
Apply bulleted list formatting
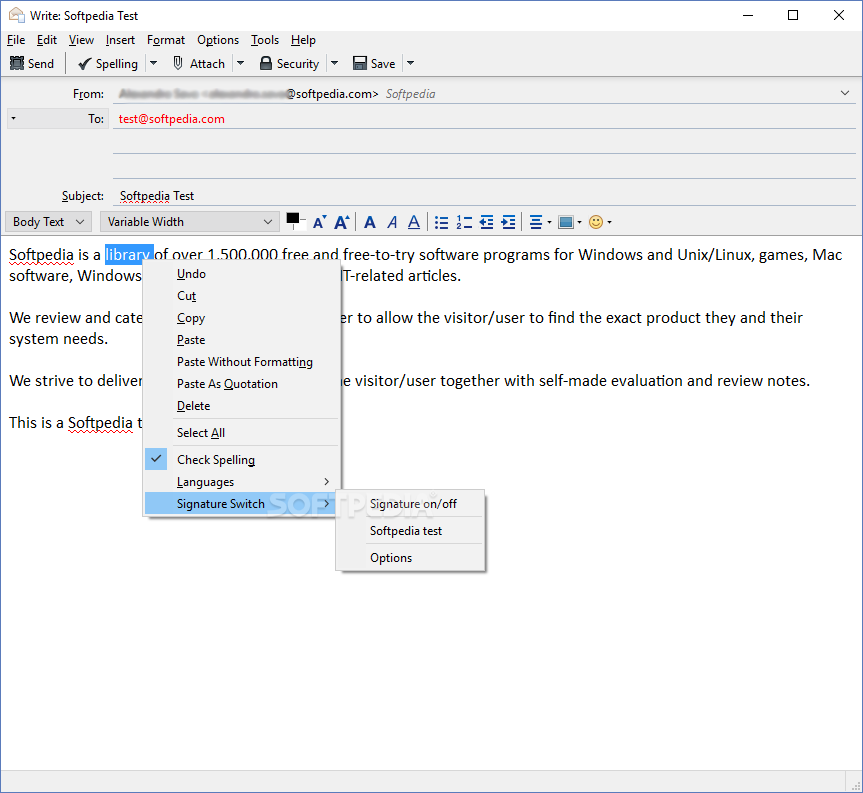point(441,222)
